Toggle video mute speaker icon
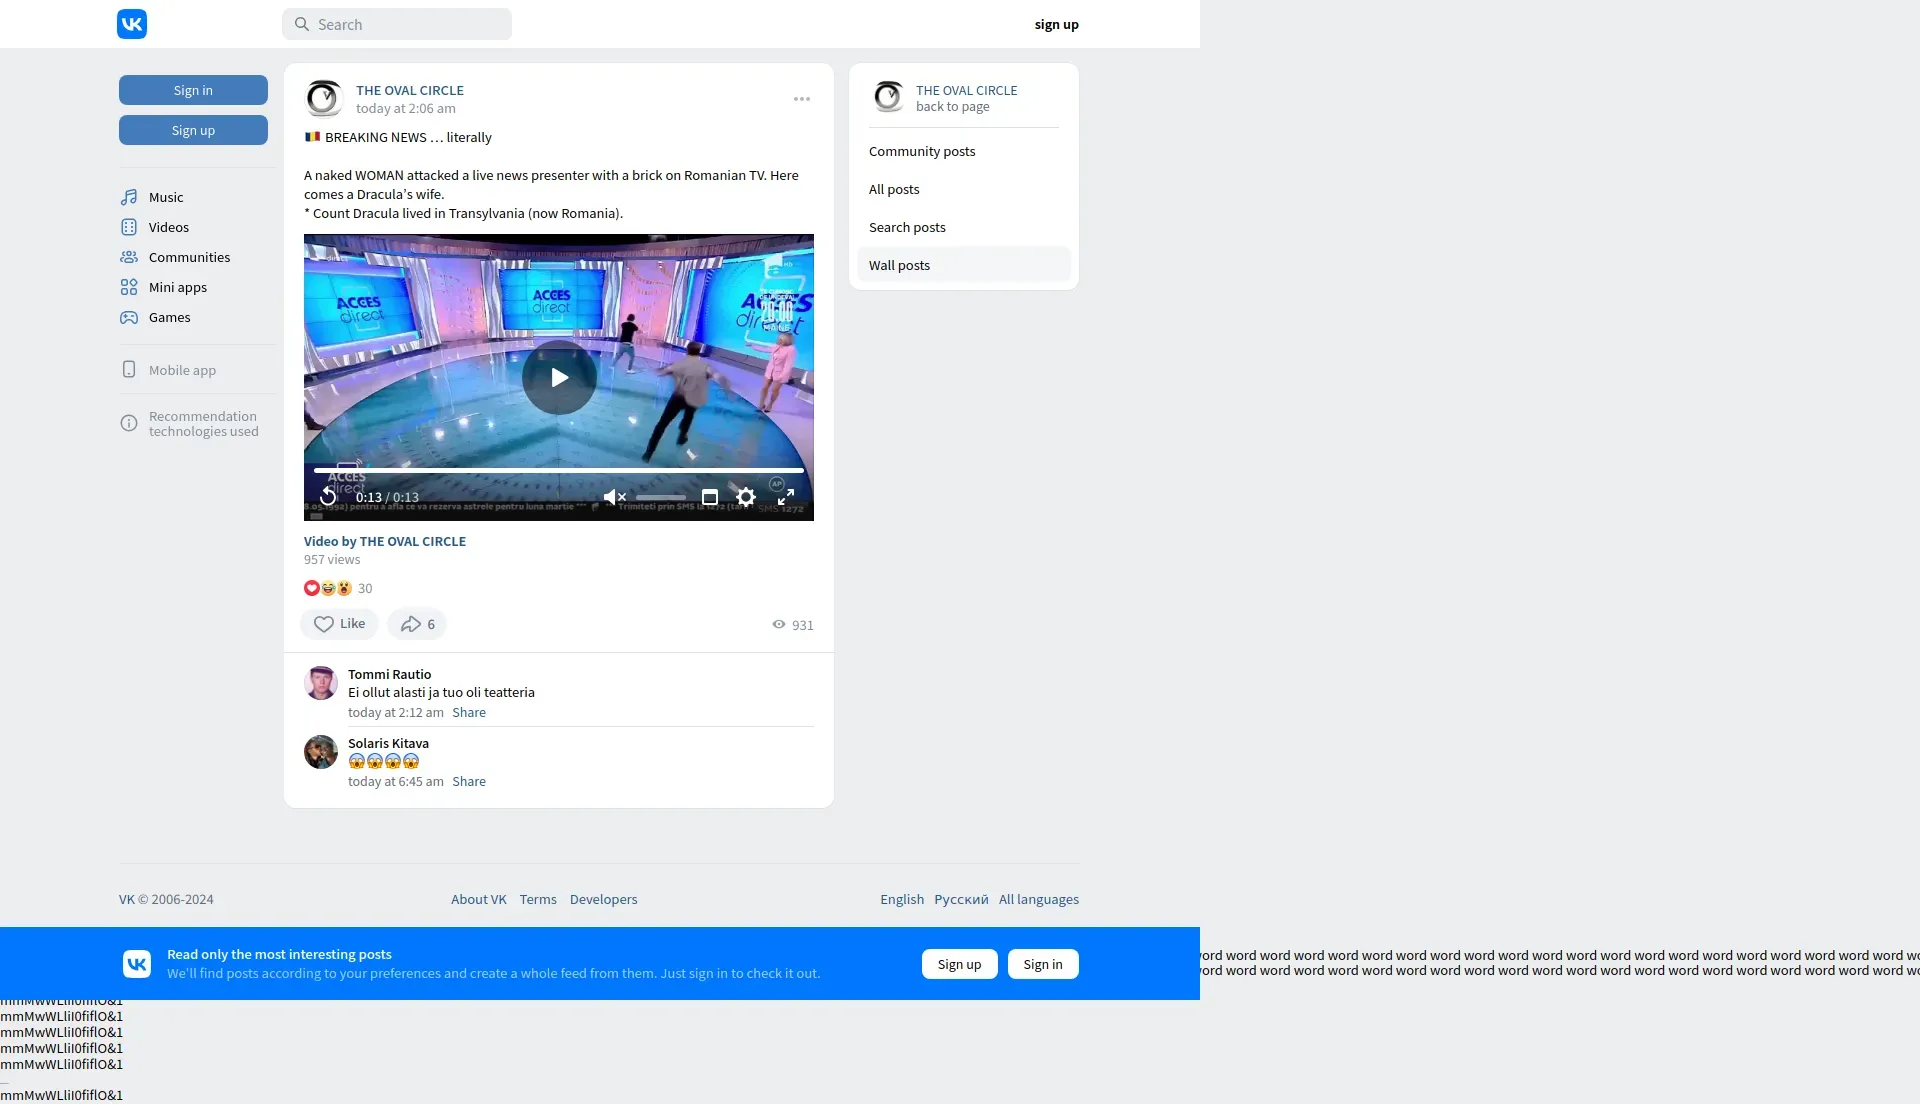 pos(614,497)
